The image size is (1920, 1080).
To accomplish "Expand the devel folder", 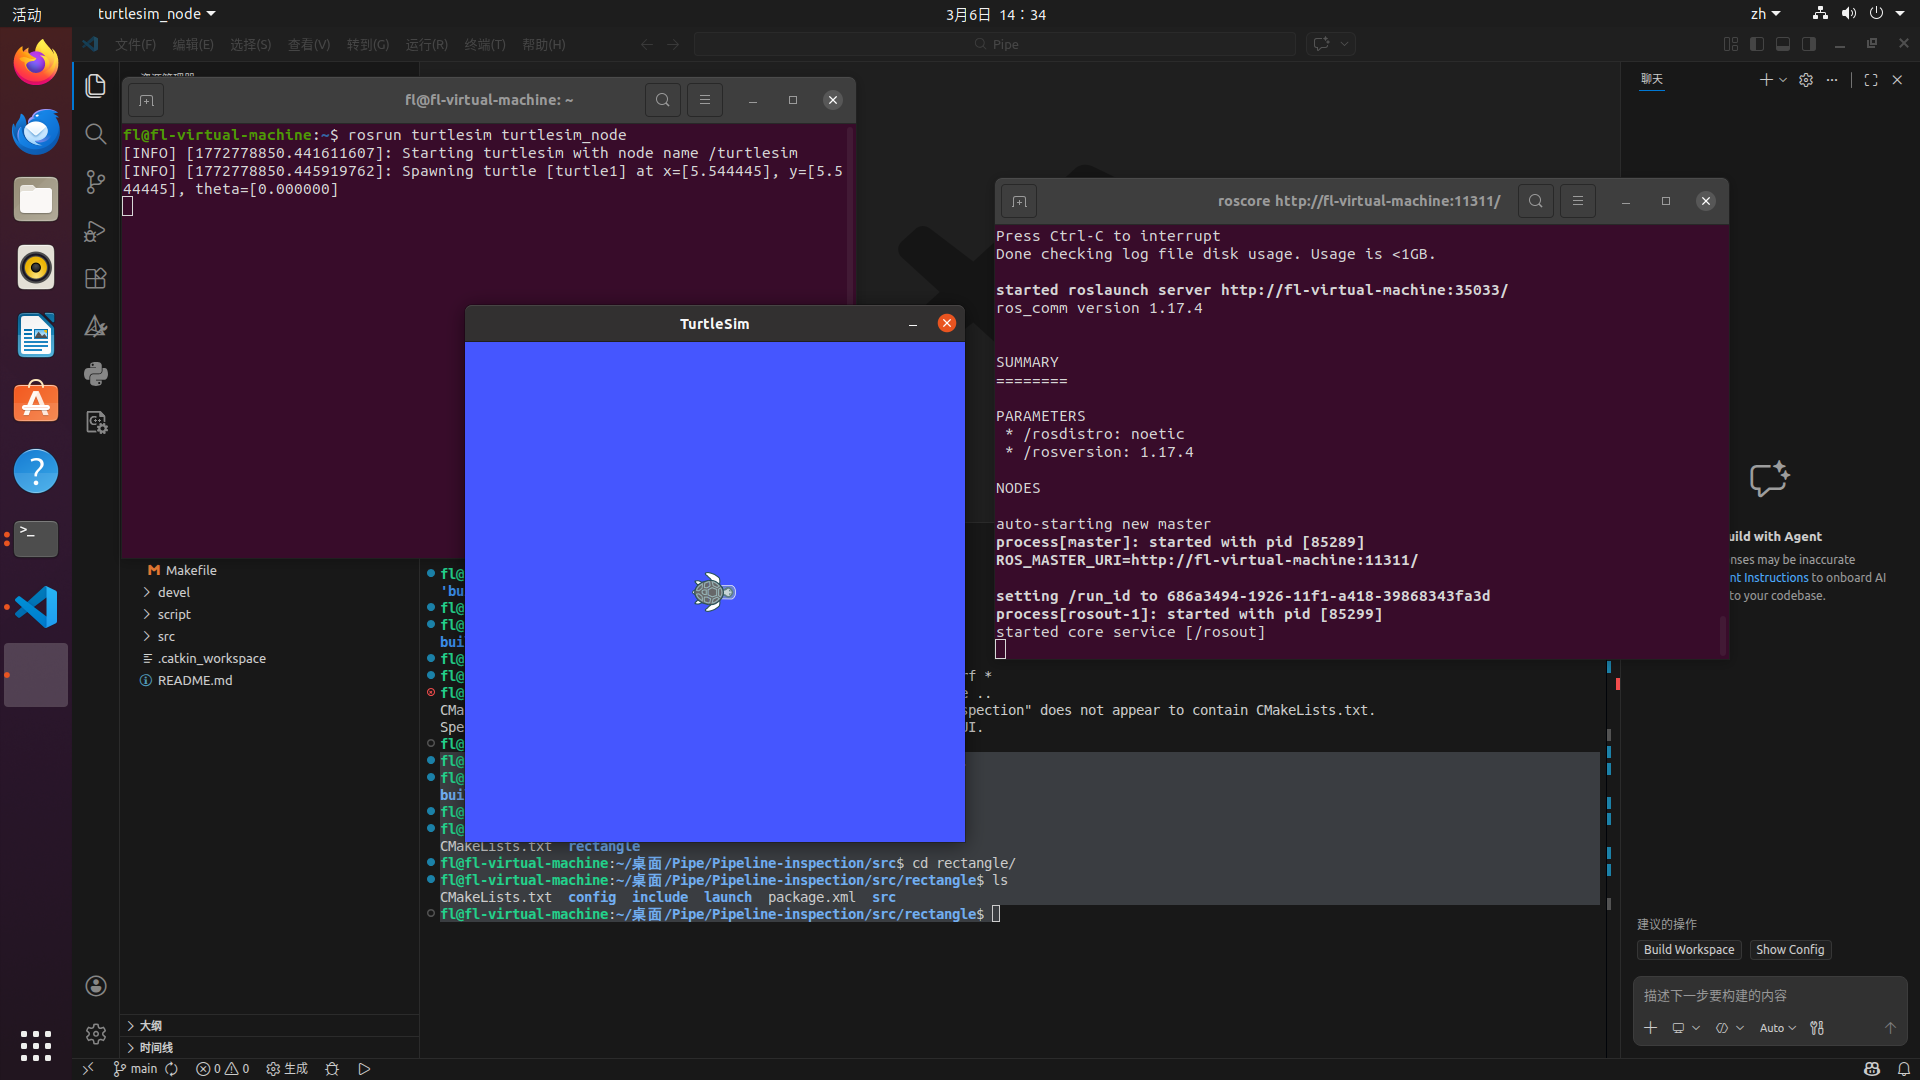I will (173, 592).
